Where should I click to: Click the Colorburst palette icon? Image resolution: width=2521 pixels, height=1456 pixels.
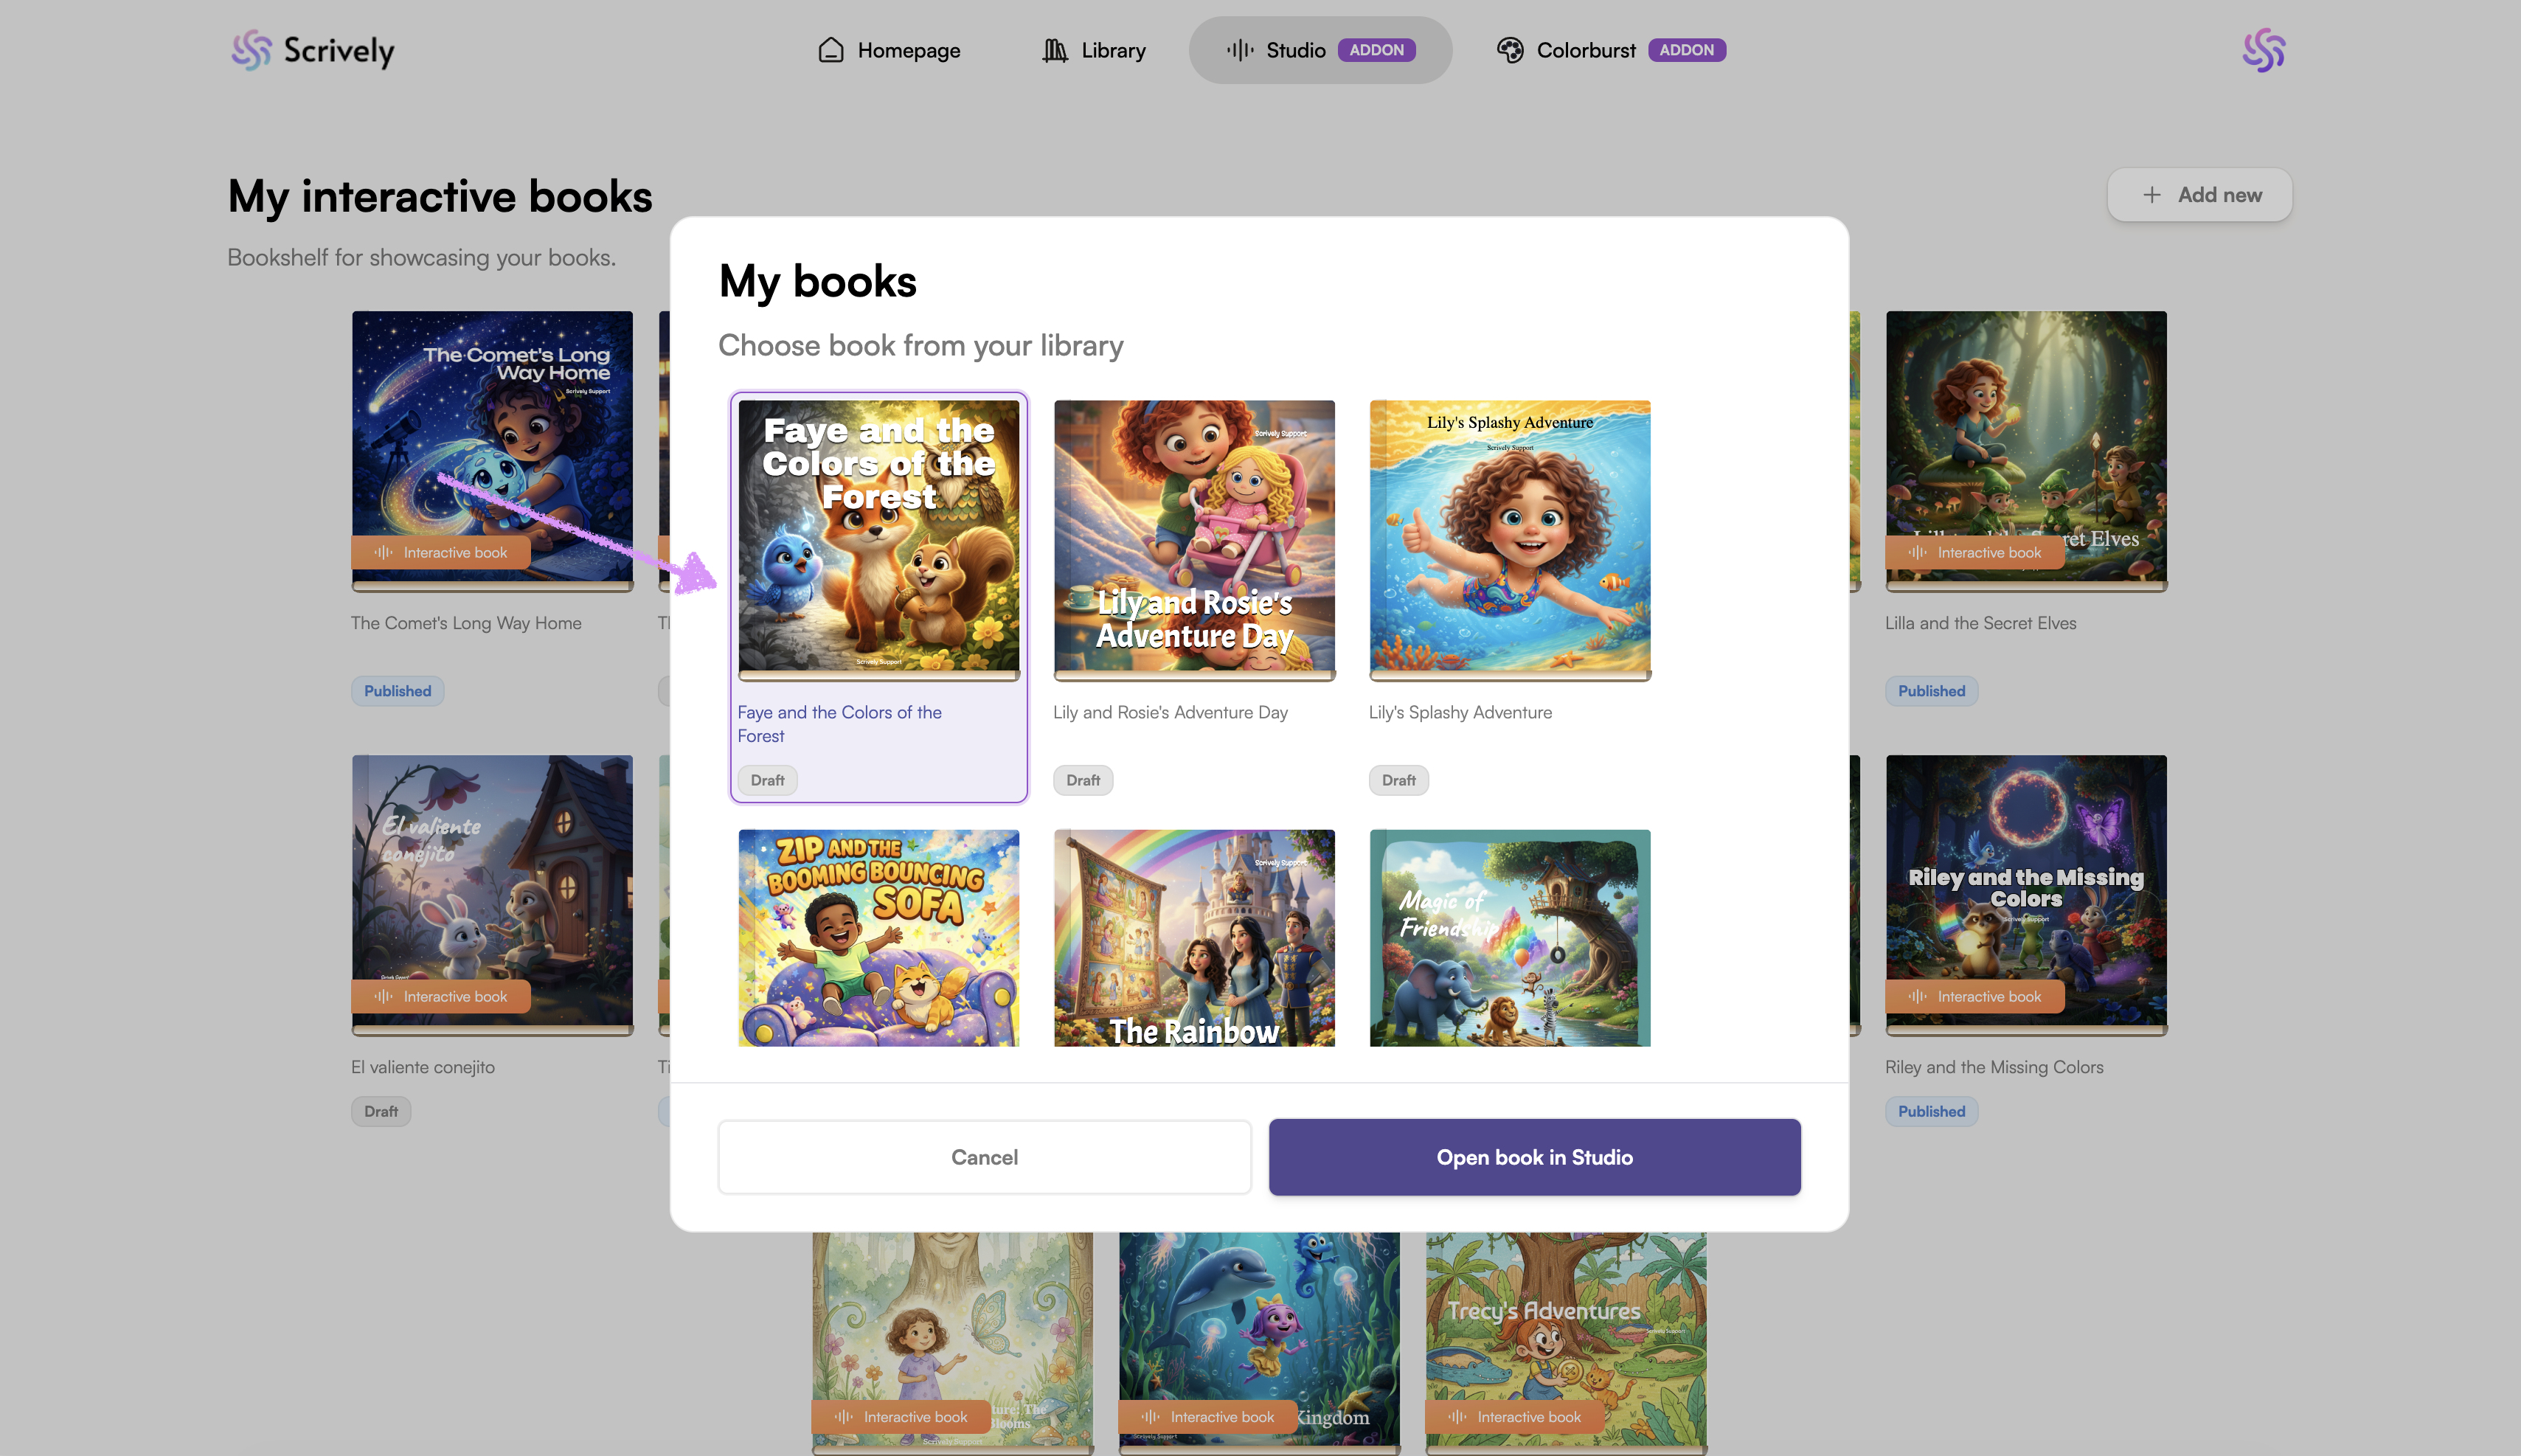click(x=1510, y=50)
